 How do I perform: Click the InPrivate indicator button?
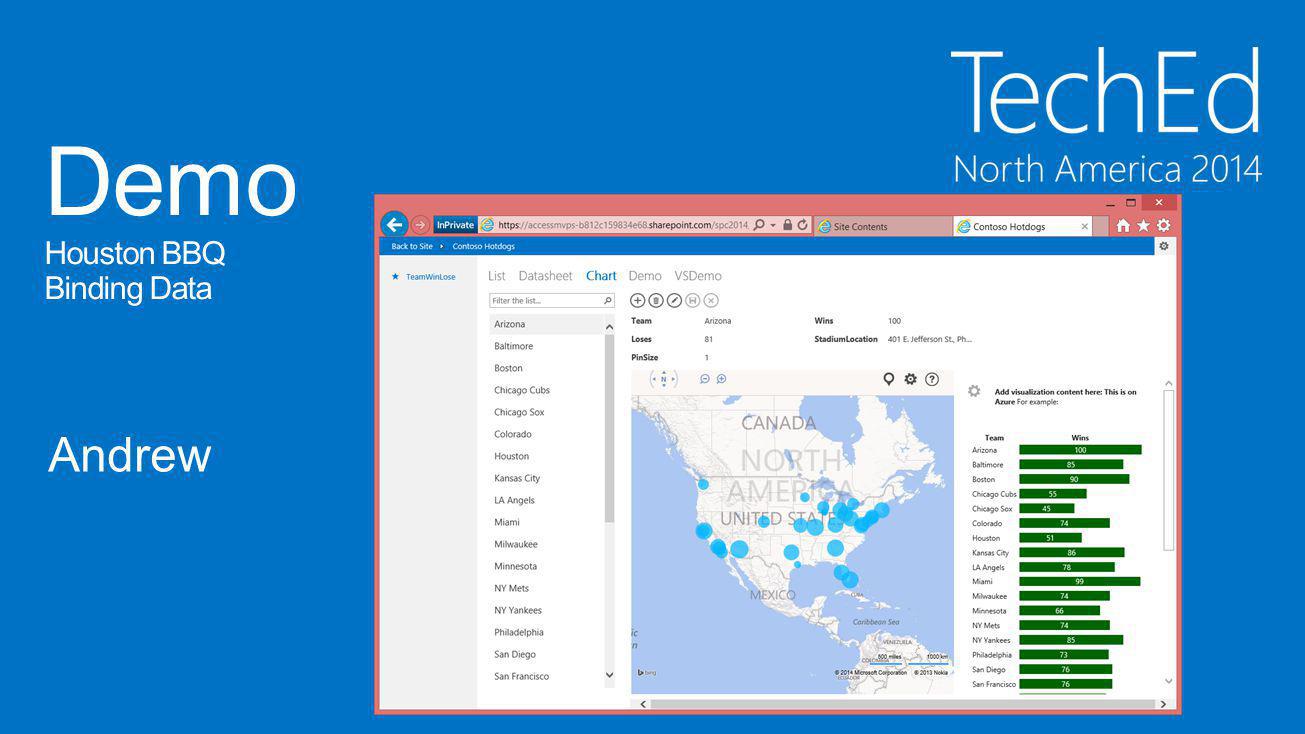coord(455,225)
